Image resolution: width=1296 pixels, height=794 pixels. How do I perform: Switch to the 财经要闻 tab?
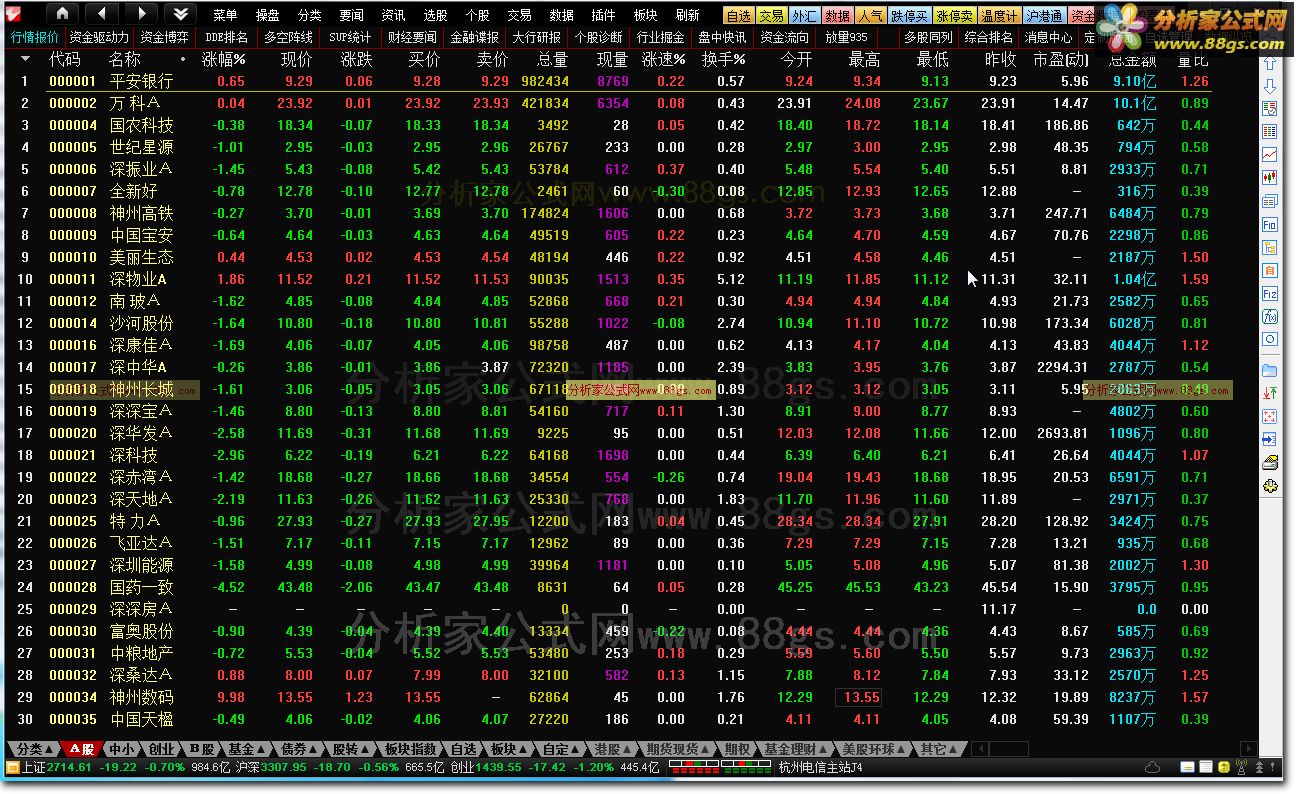pyautogui.click(x=412, y=37)
